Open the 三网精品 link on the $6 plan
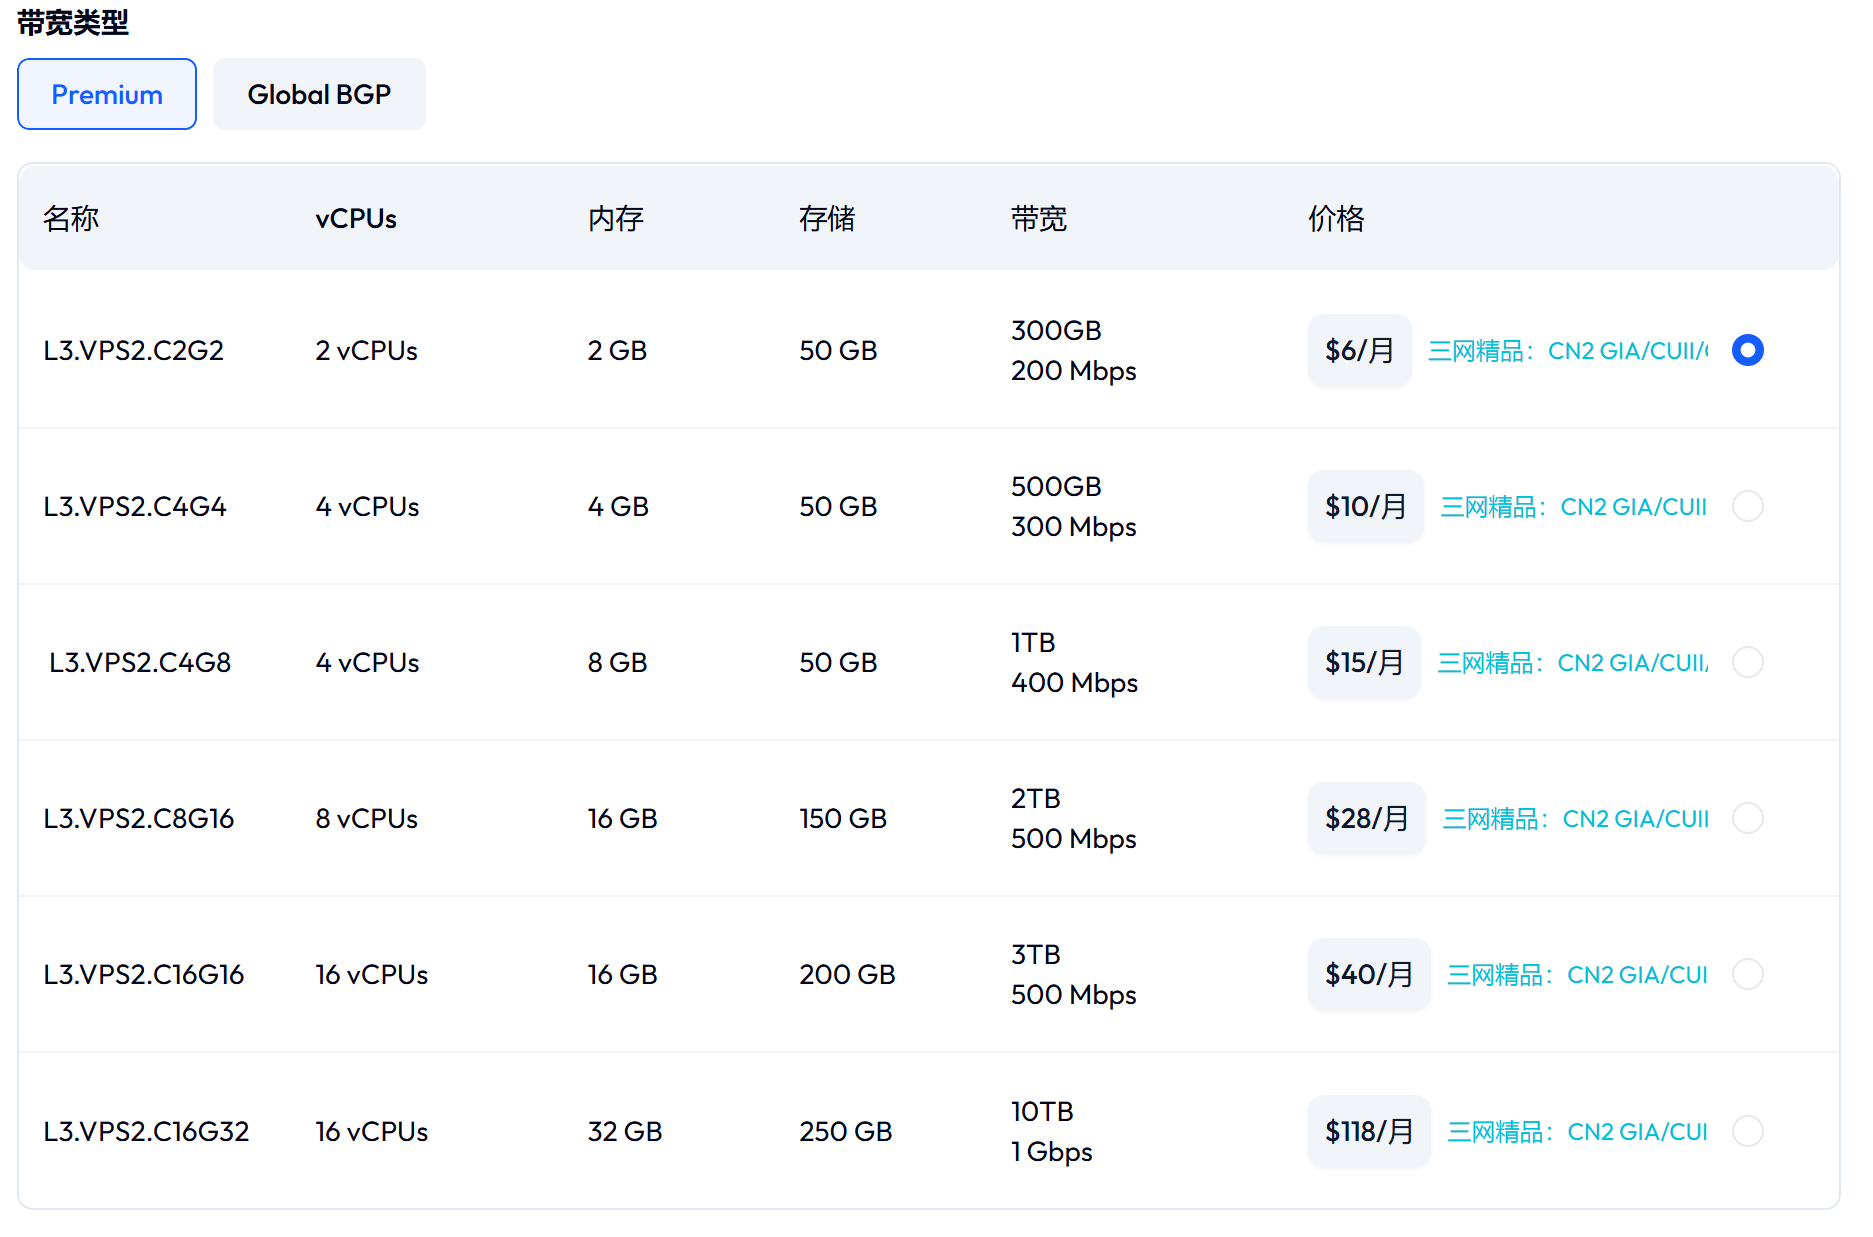The image size is (1873, 1237). click(x=1567, y=351)
